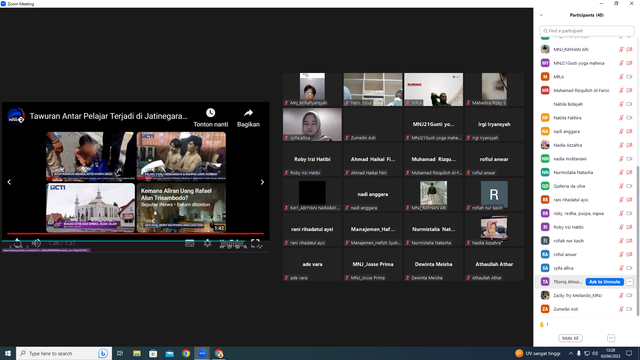Click rofiah nur kasih R tile
This screenshot has height=360, width=640.
coord(494,194)
